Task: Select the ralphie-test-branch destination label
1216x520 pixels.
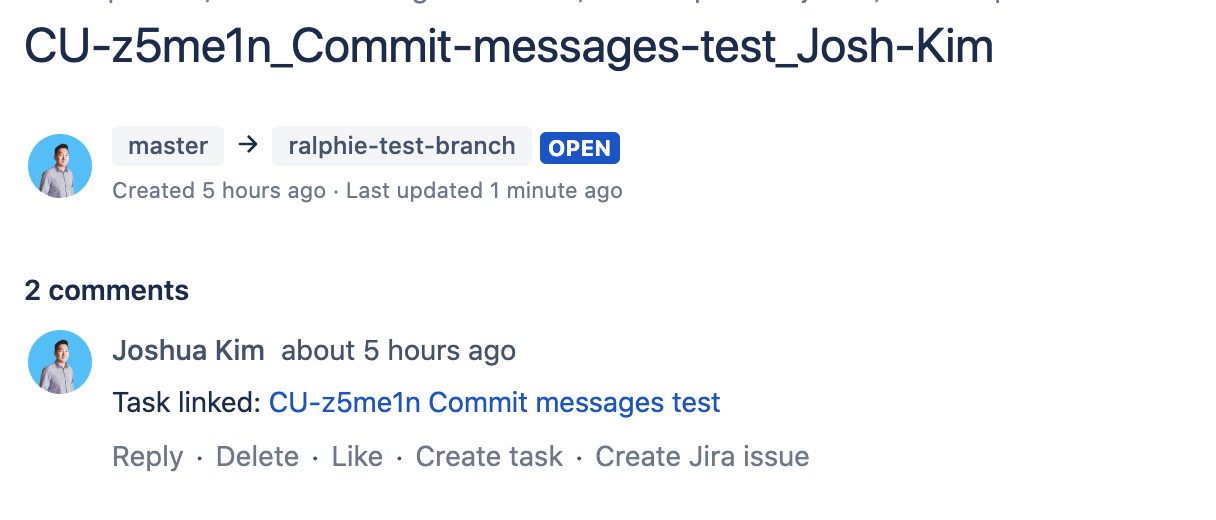Action: (x=402, y=146)
